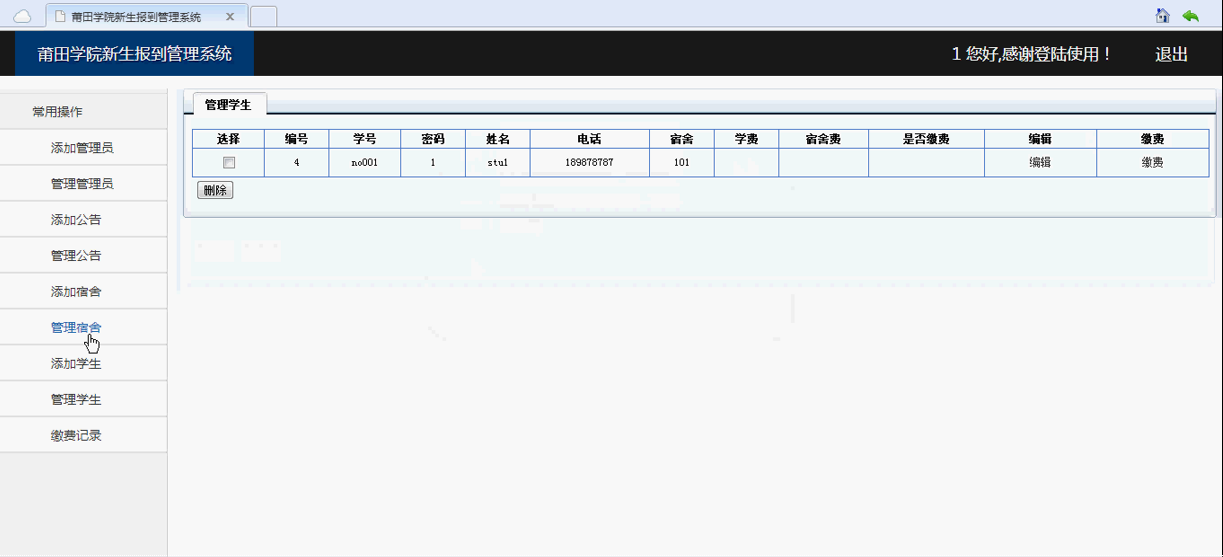The height and width of the screenshot is (557, 1223).
Task: Click the phone cell 189878787
Action: tap(590, 162)
